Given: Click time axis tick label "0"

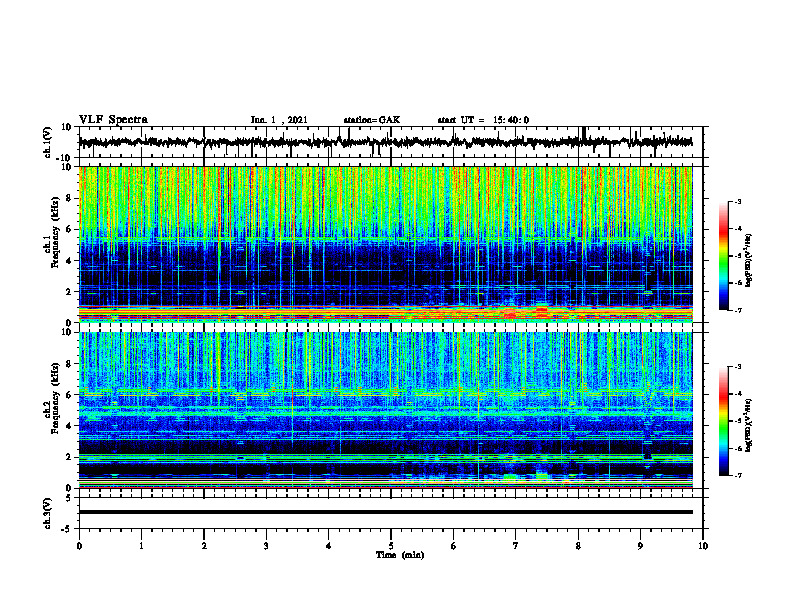Looking at the screenshot, I should (79, 546).
